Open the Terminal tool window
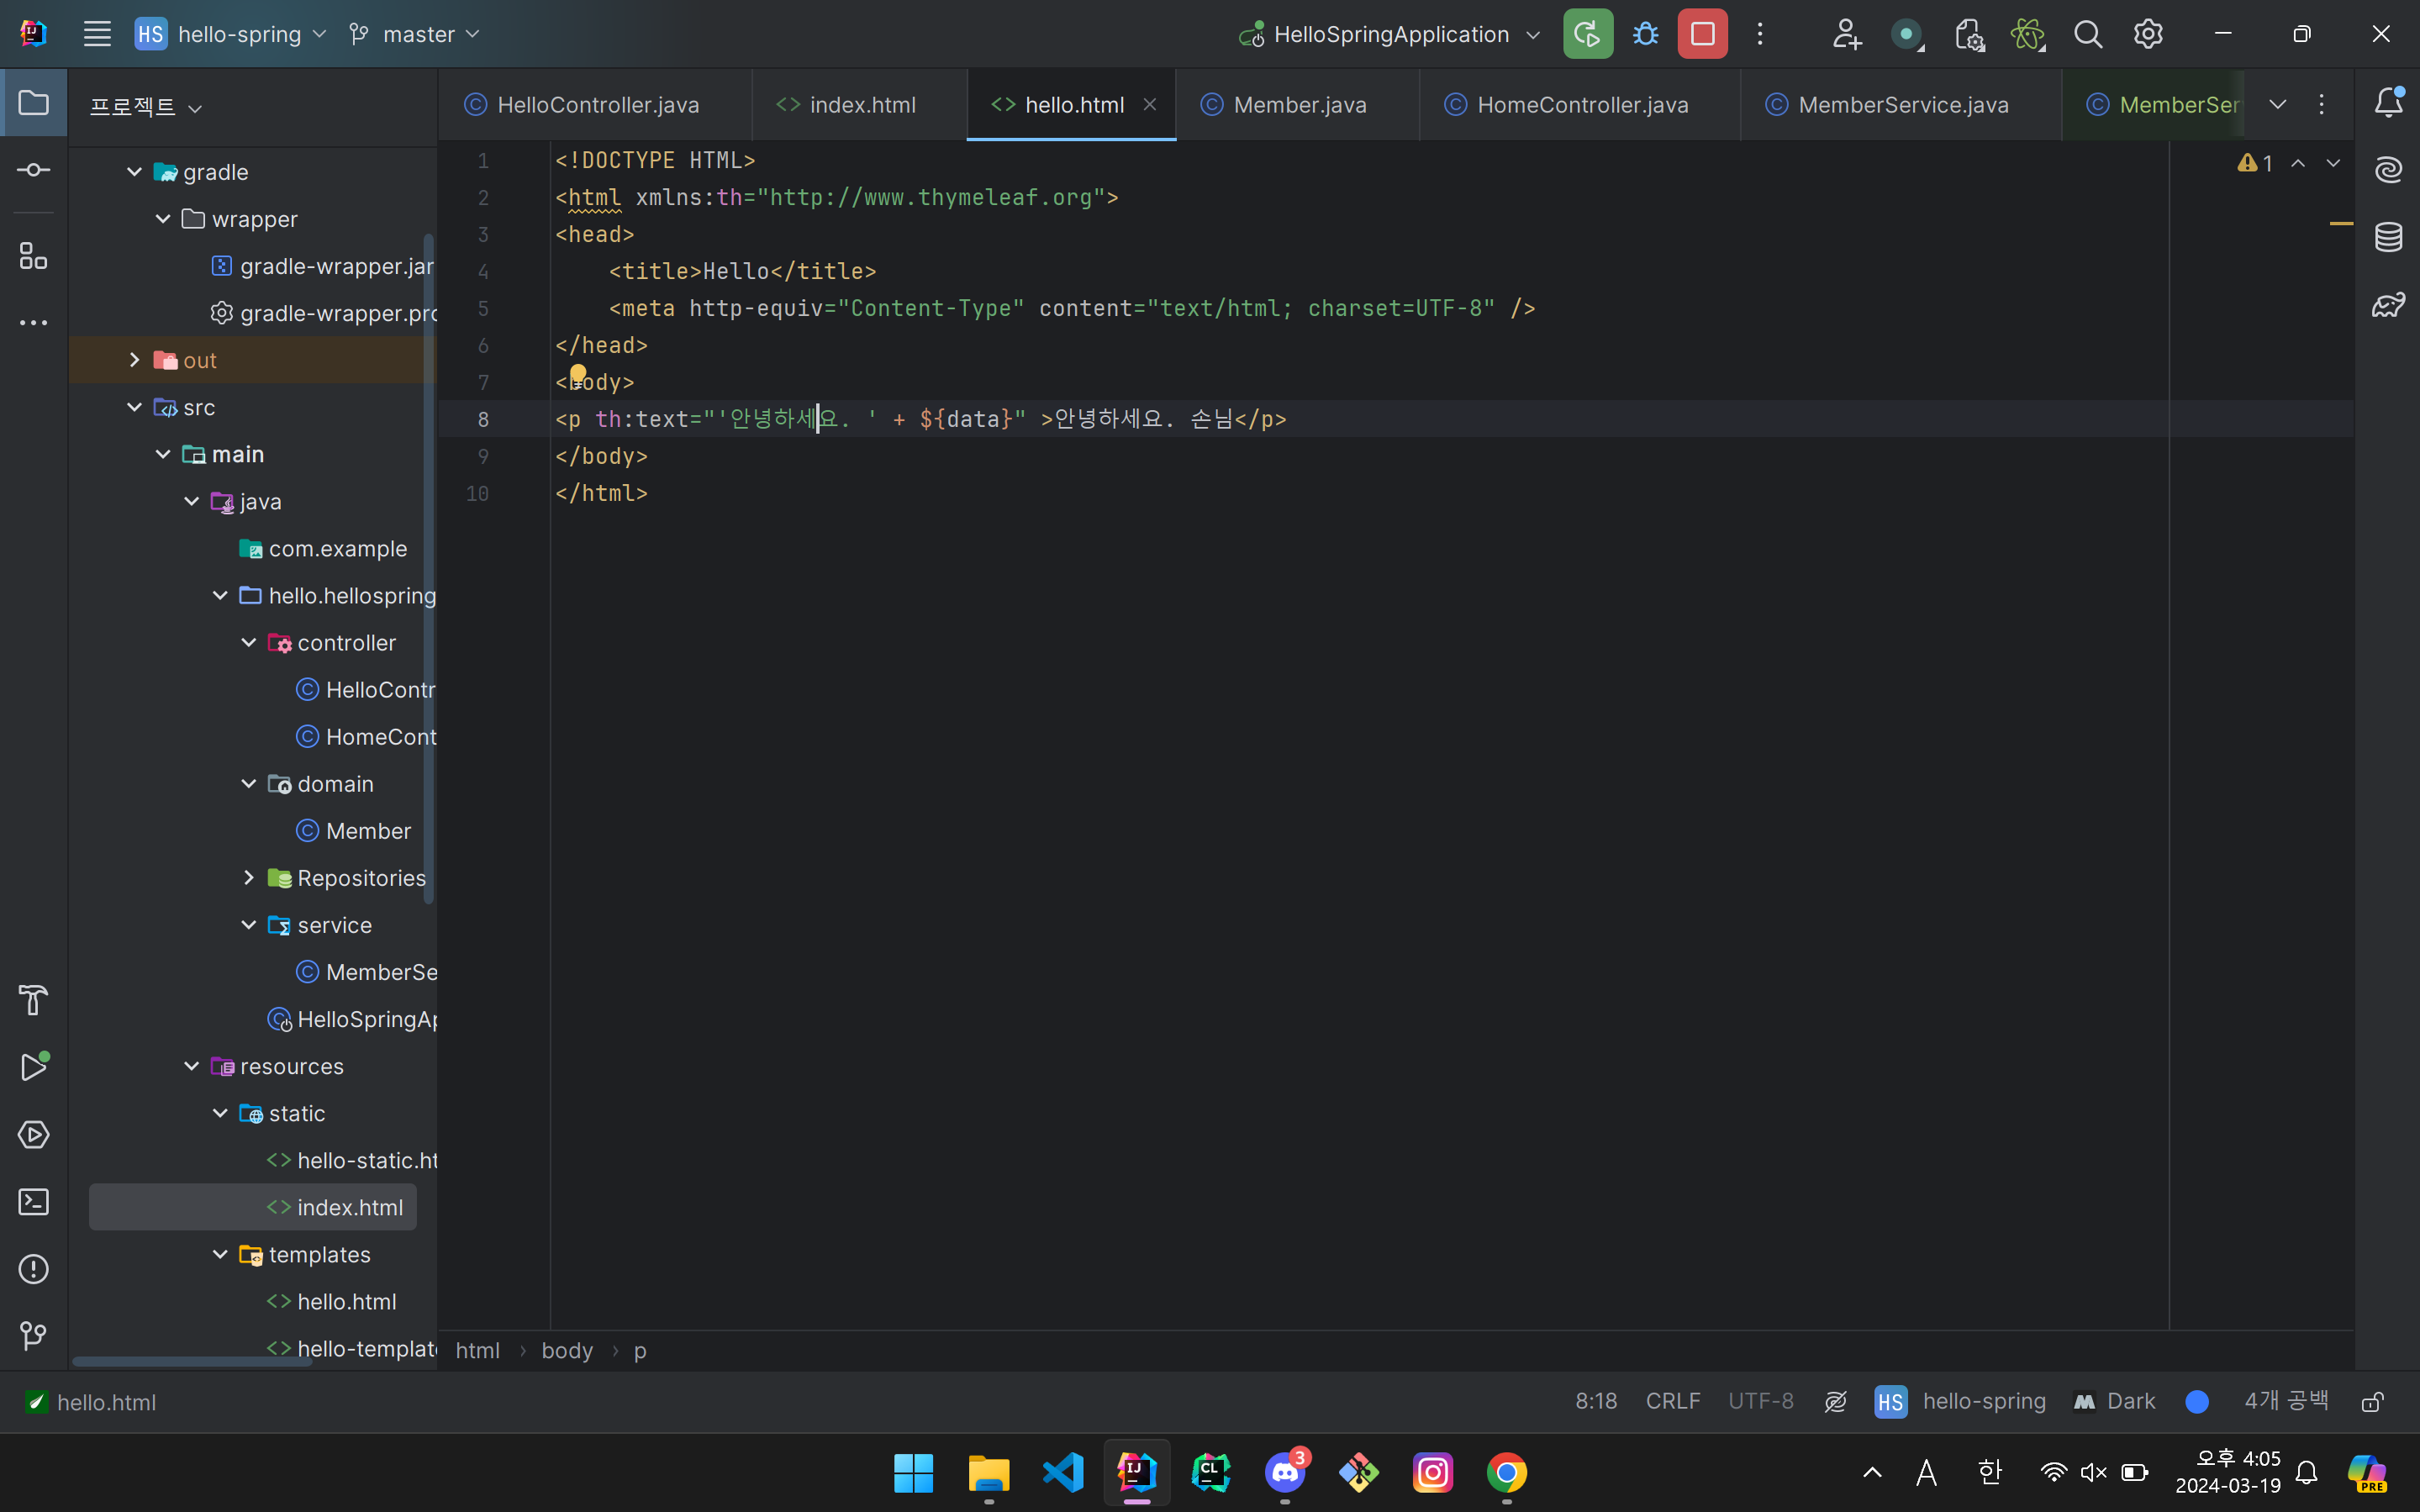This screenshot has height=1512, width=2420. click(x=34, y=1202)
